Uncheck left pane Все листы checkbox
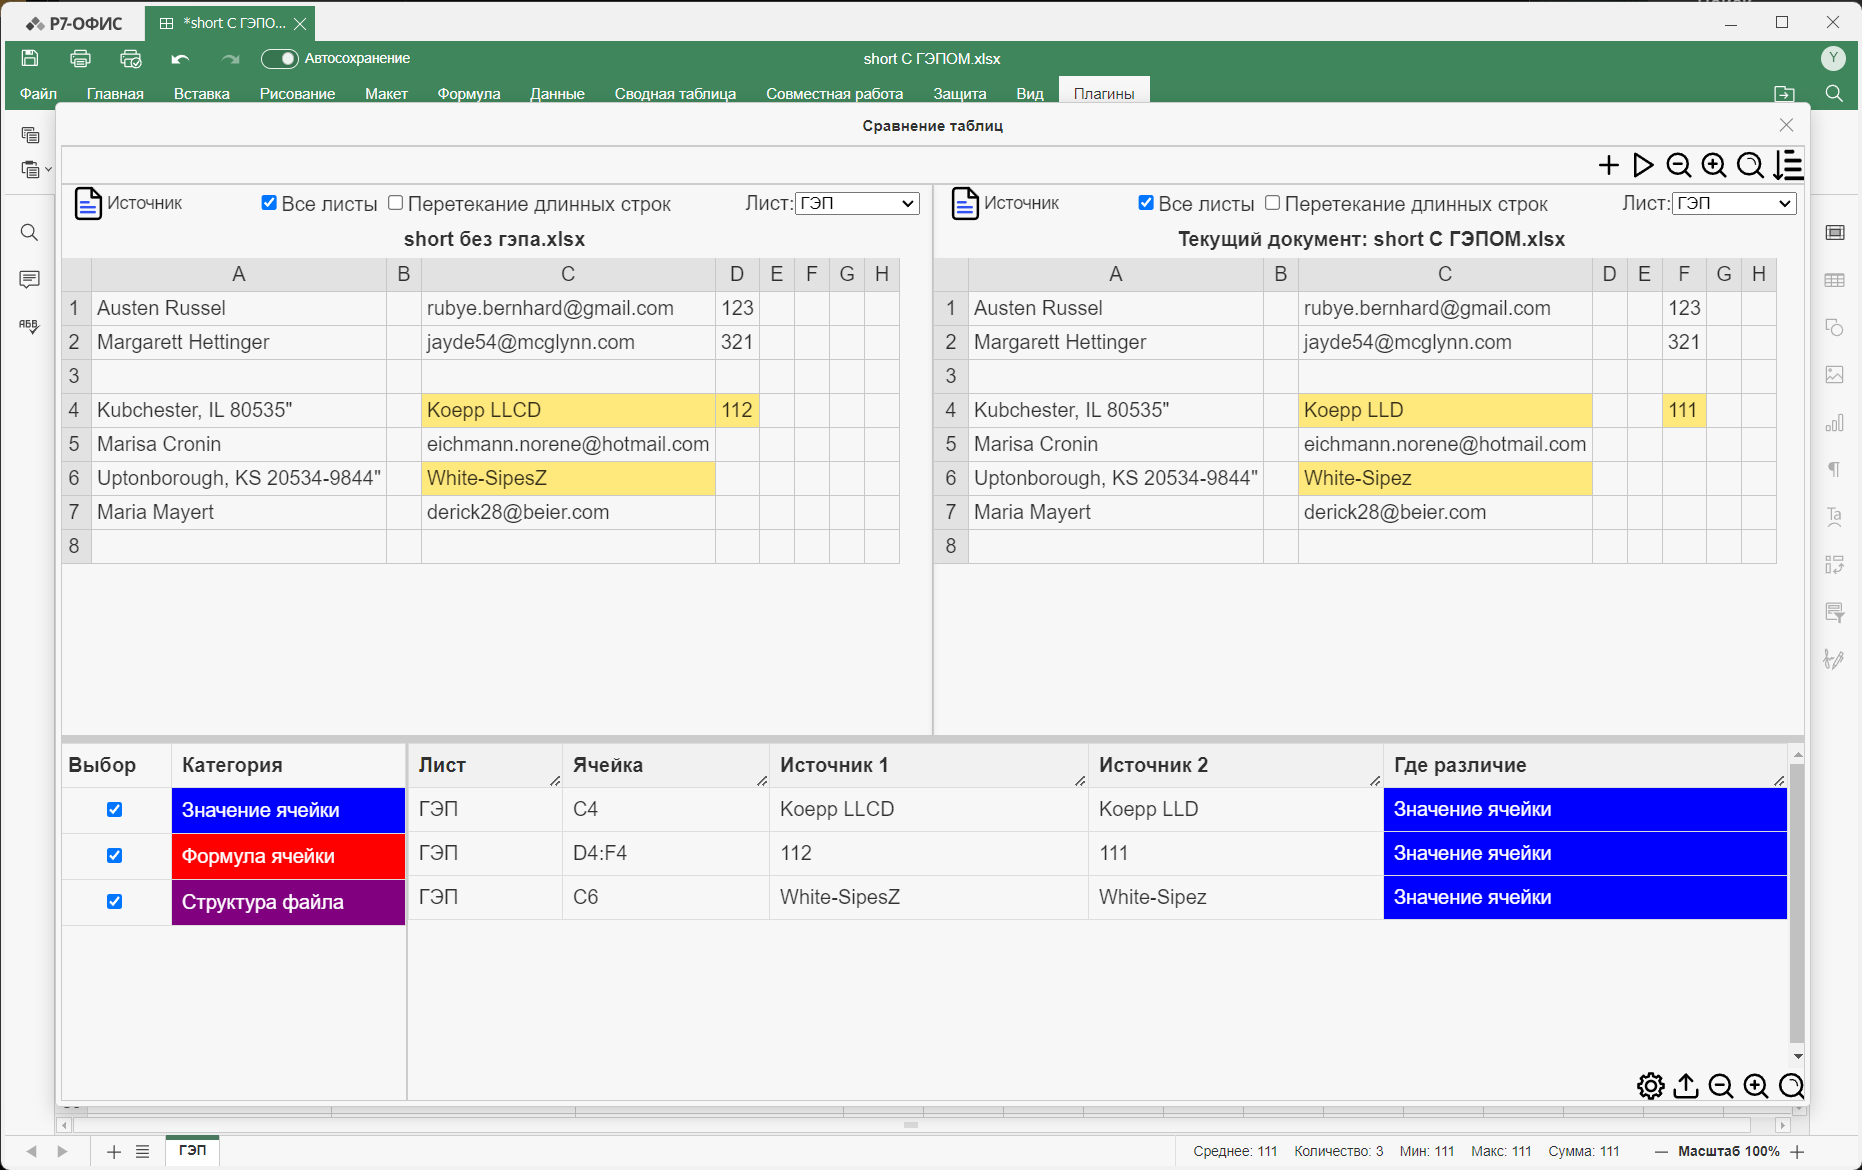 (x=269, y=203)
